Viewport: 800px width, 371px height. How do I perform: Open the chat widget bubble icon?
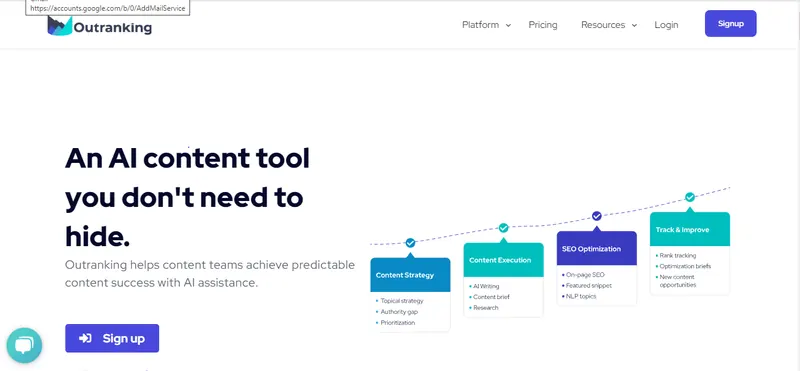click(x=24, y=345)
